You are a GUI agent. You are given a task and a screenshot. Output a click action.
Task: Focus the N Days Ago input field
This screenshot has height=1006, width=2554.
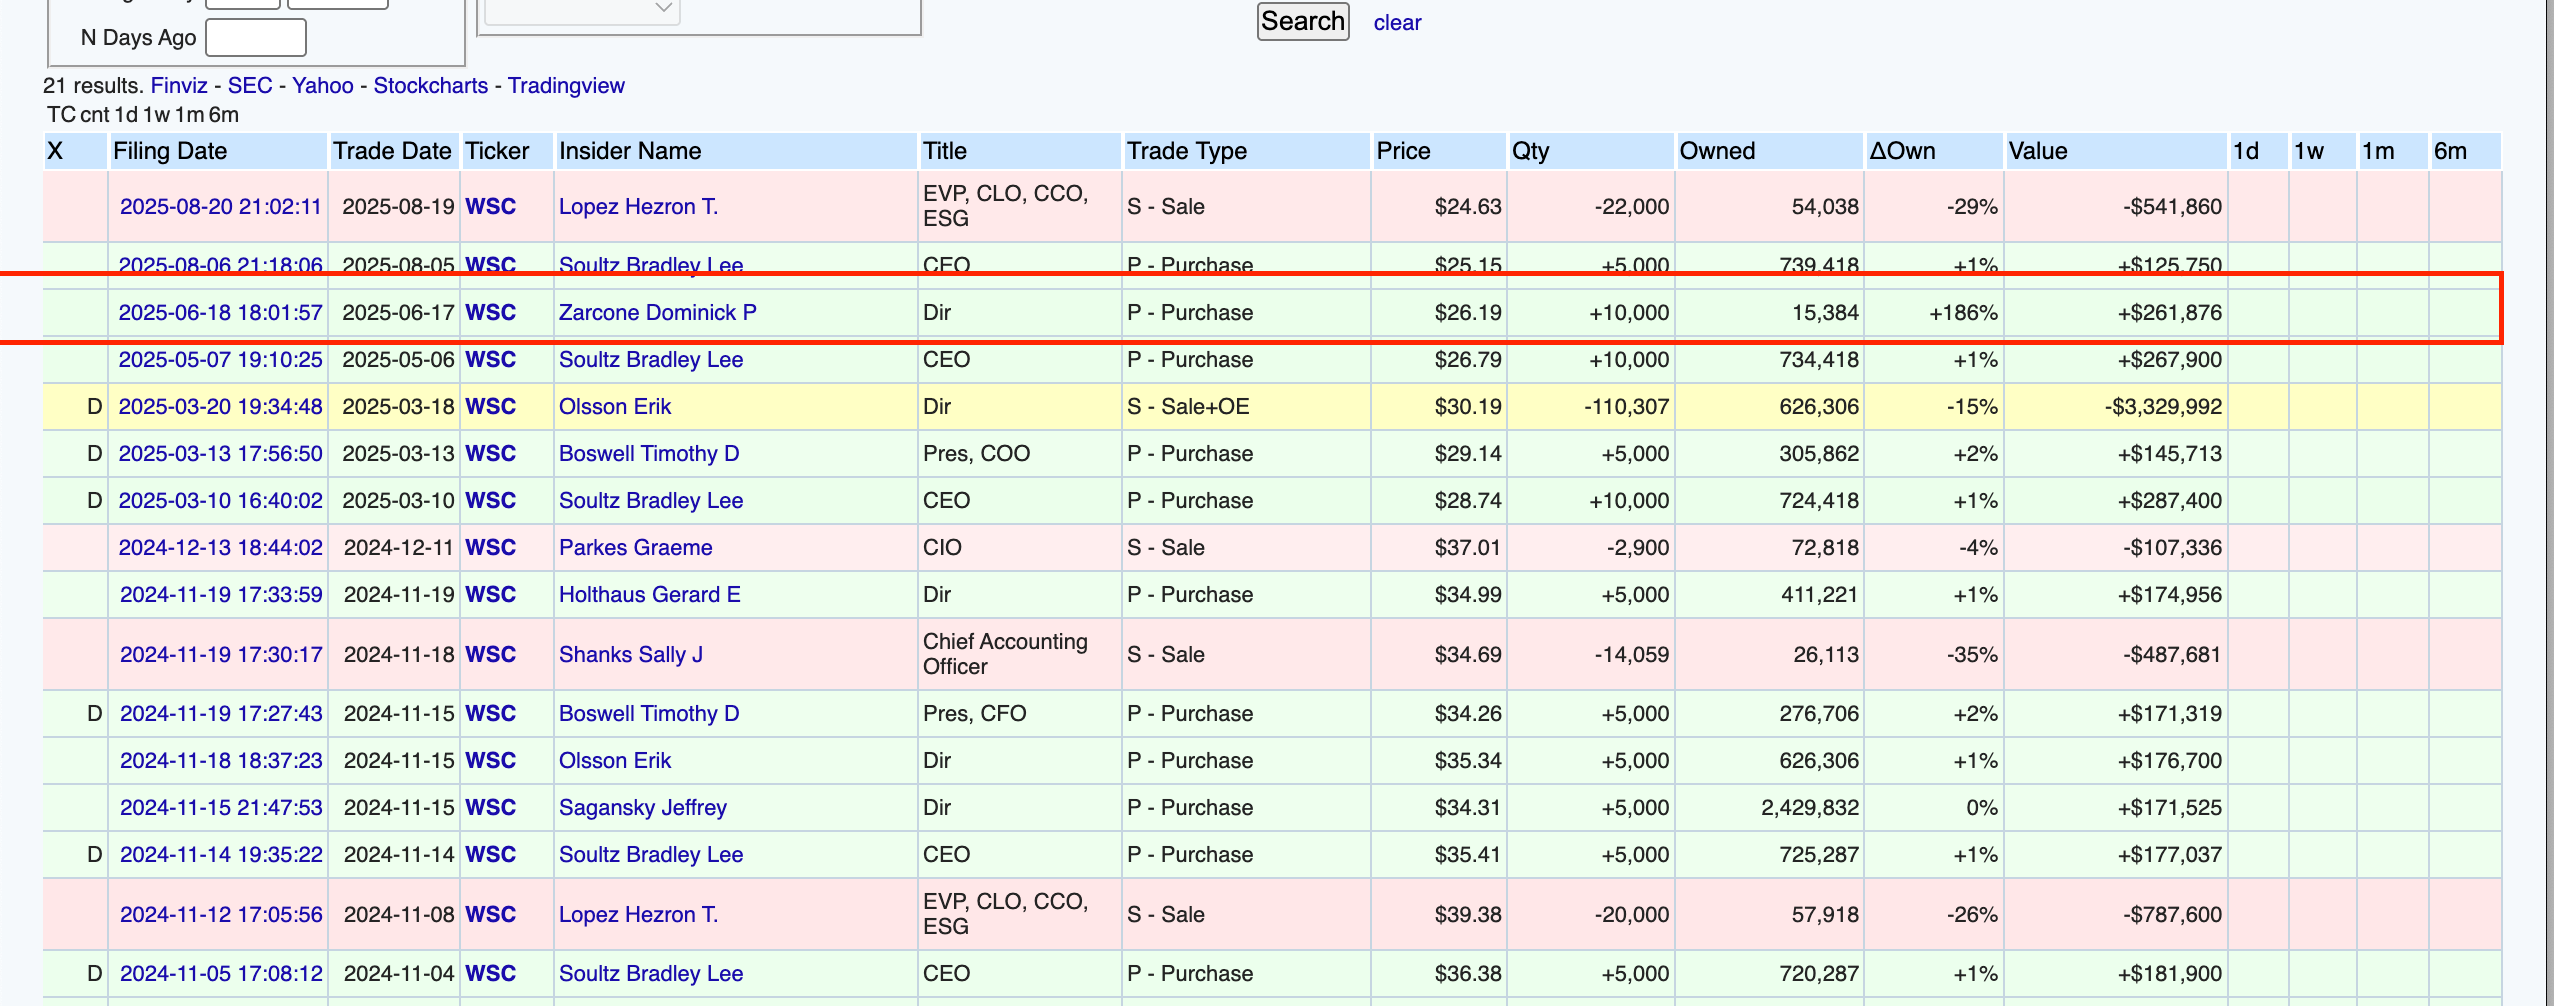(x=256, y=38)
